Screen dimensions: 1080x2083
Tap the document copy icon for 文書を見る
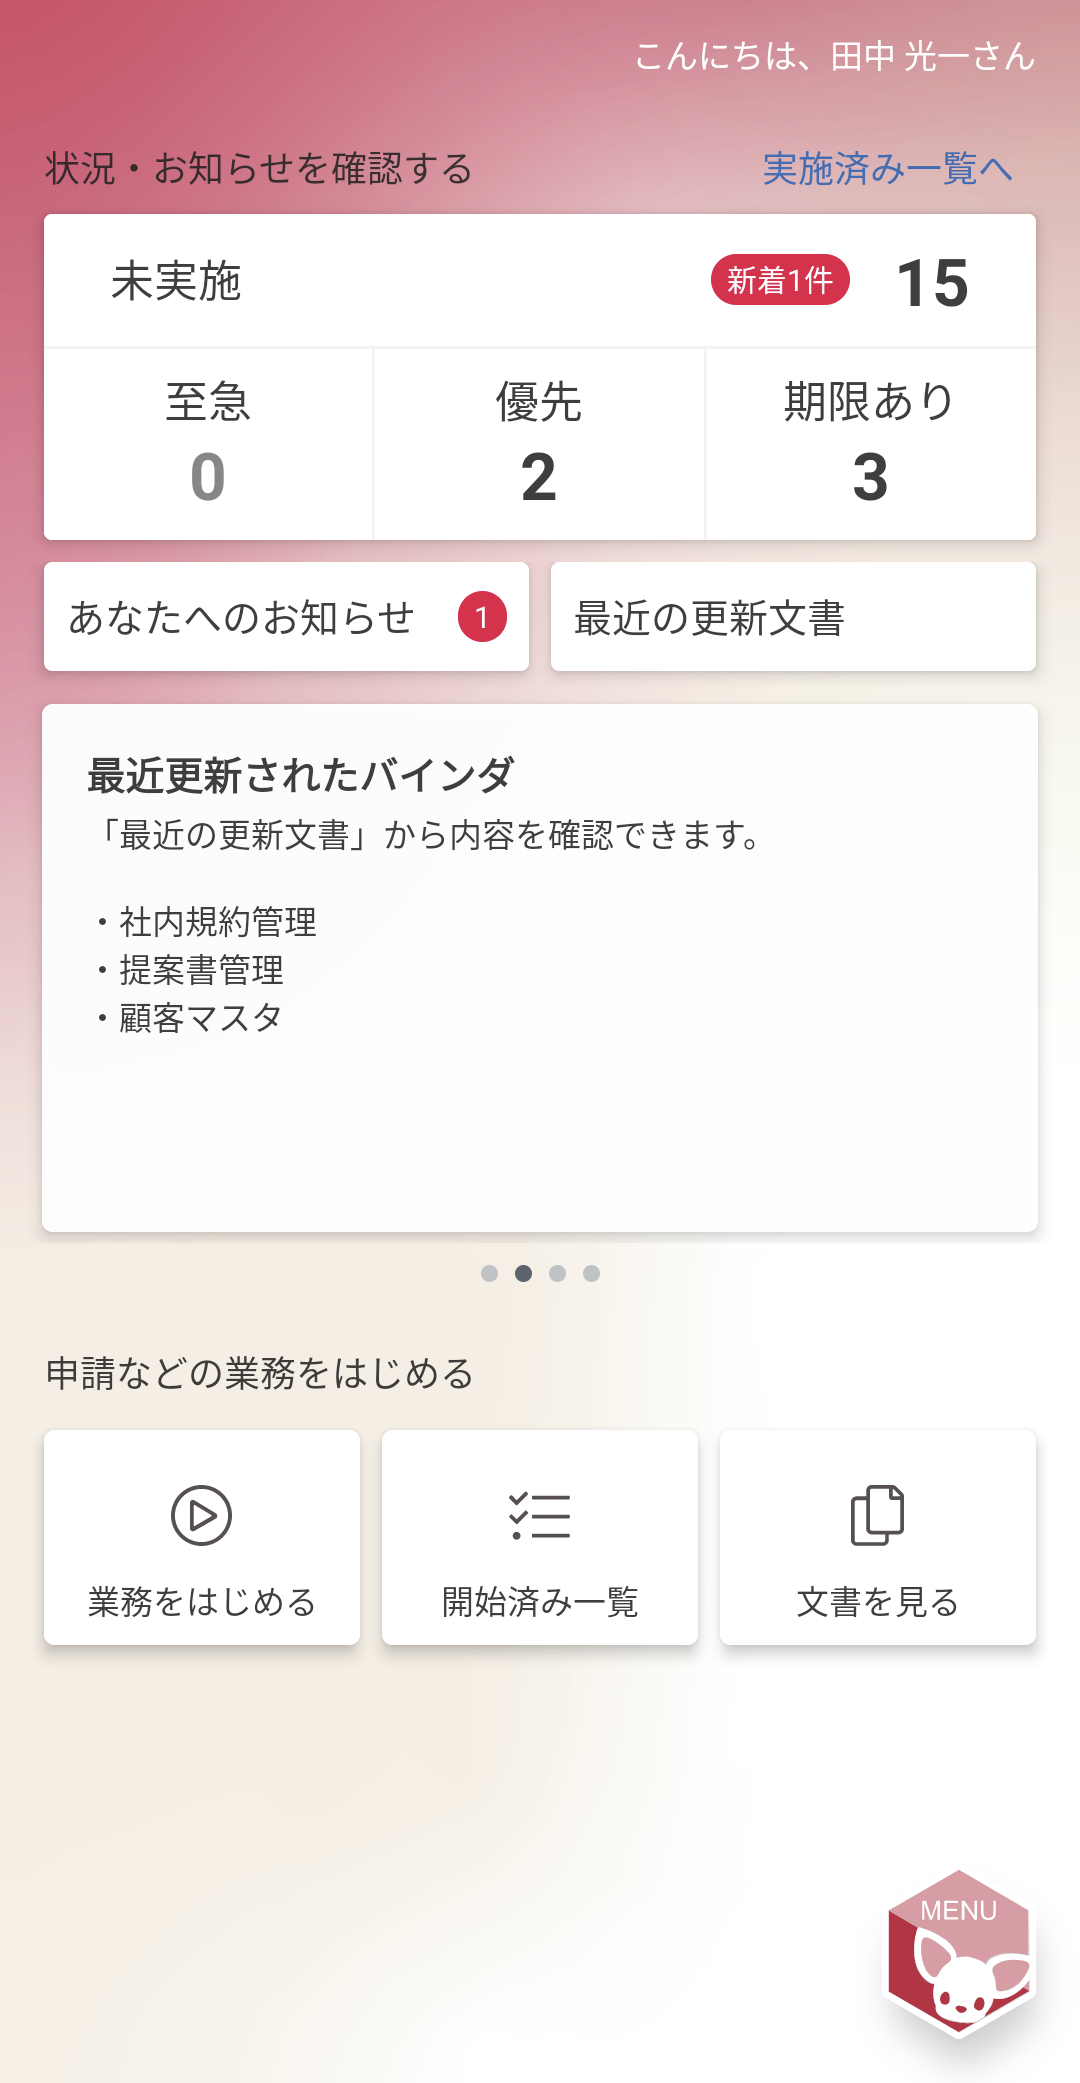coord(877,1515)
